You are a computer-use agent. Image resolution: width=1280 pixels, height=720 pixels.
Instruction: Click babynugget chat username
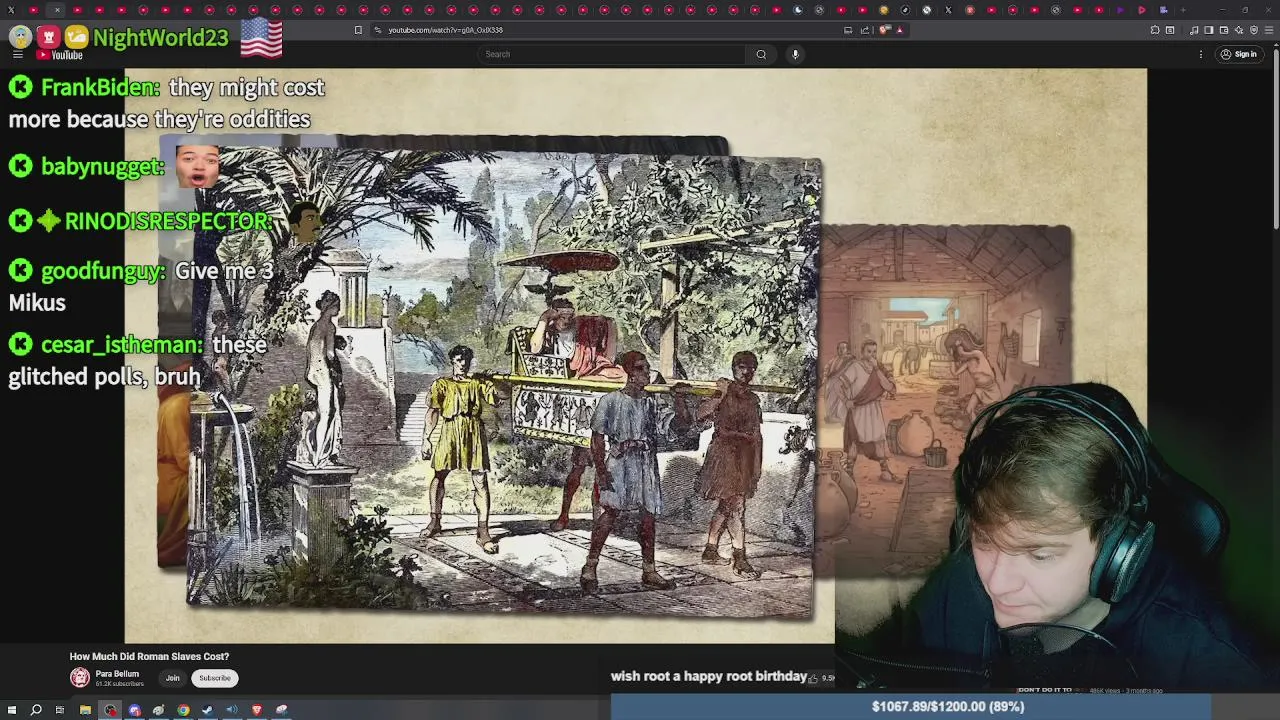pyautogui.click(x=102, y=167)
